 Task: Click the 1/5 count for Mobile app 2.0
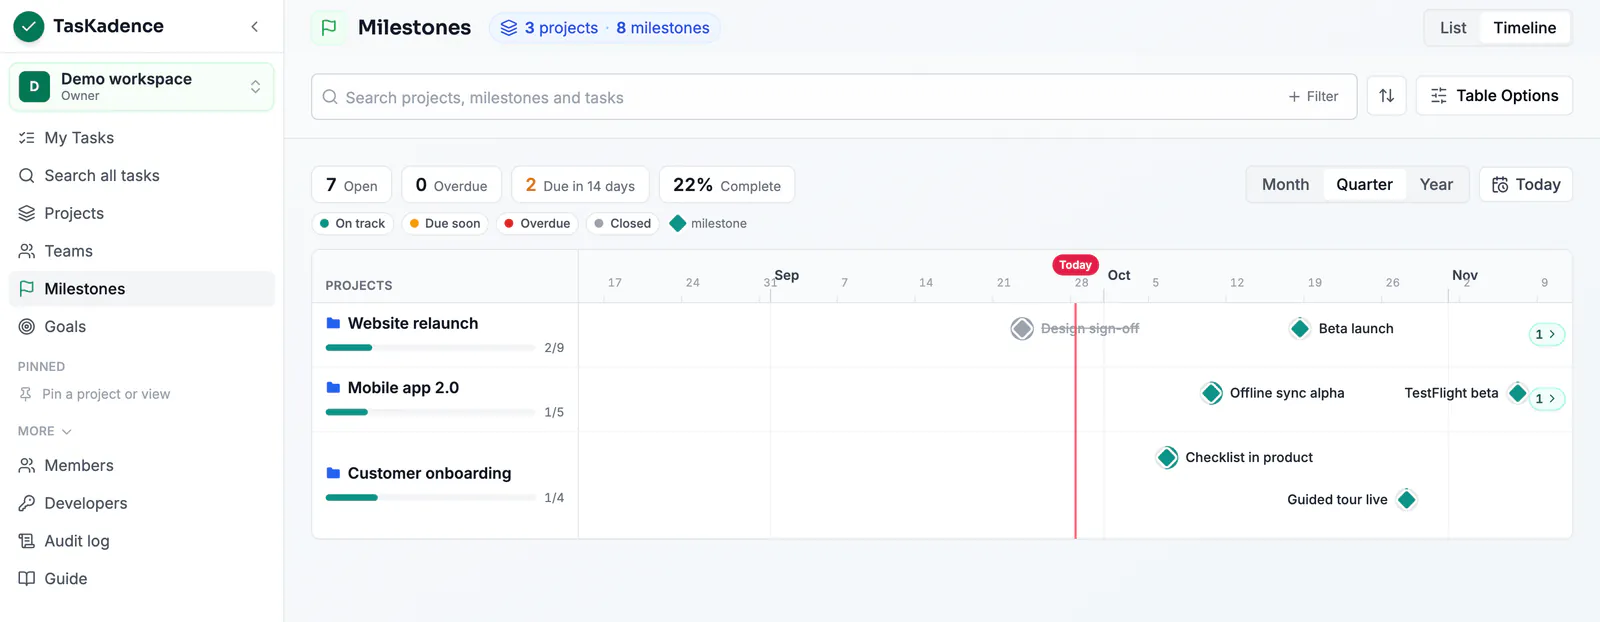554,412
